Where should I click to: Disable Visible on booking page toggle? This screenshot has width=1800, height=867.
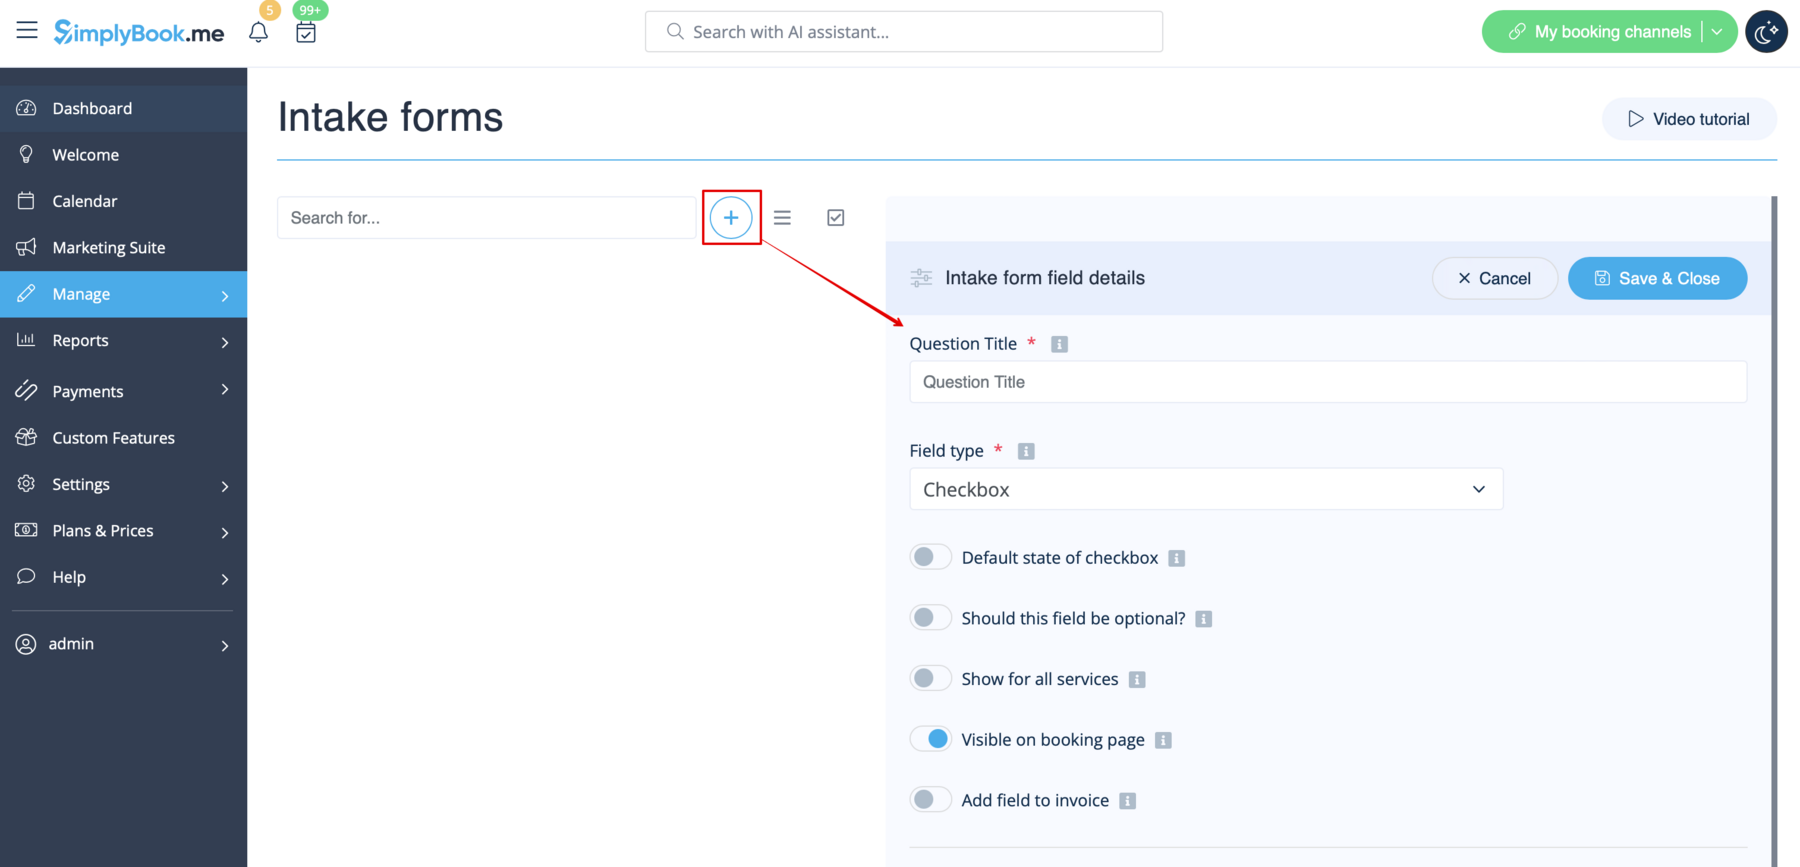[930, 739]
